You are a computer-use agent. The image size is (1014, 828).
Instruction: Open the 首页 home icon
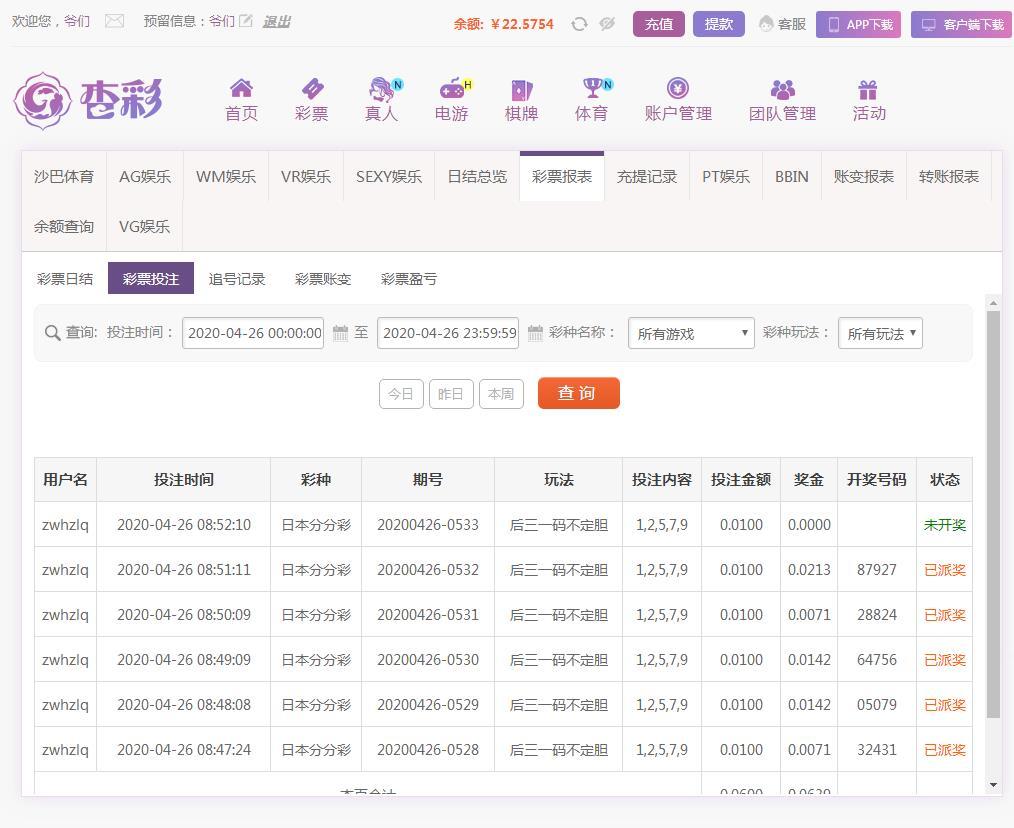pos(241,100)
